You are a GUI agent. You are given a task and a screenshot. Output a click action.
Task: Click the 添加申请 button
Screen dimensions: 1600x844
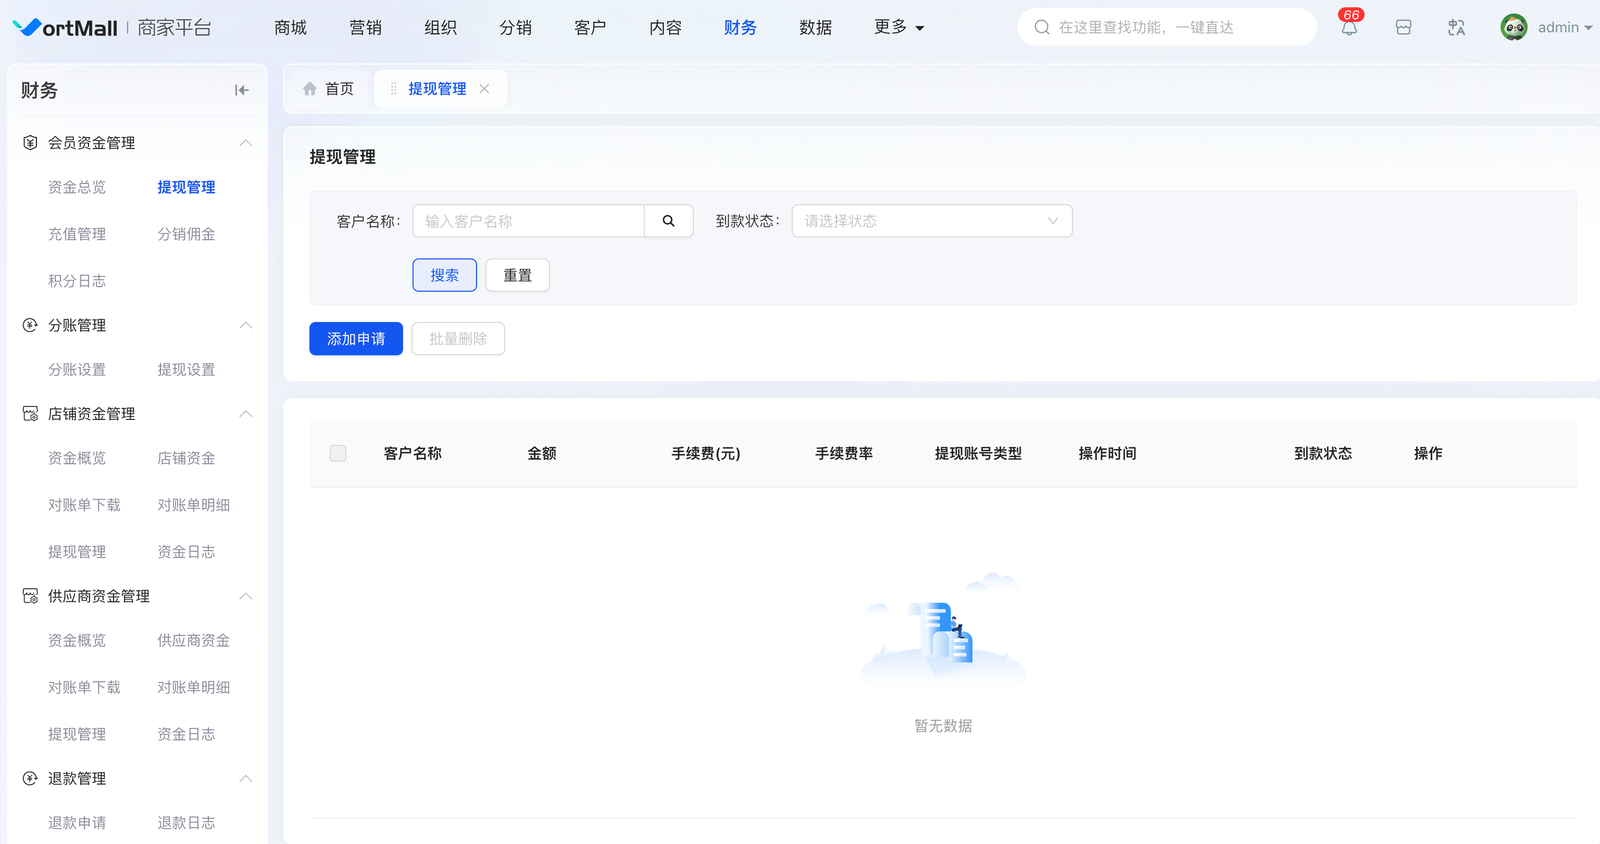[x=356, y=339]
